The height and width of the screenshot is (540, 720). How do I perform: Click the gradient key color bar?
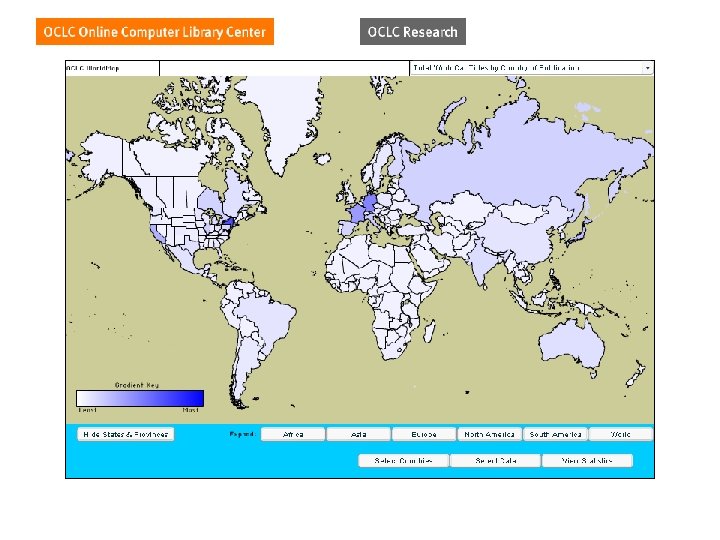pos(140,398)
